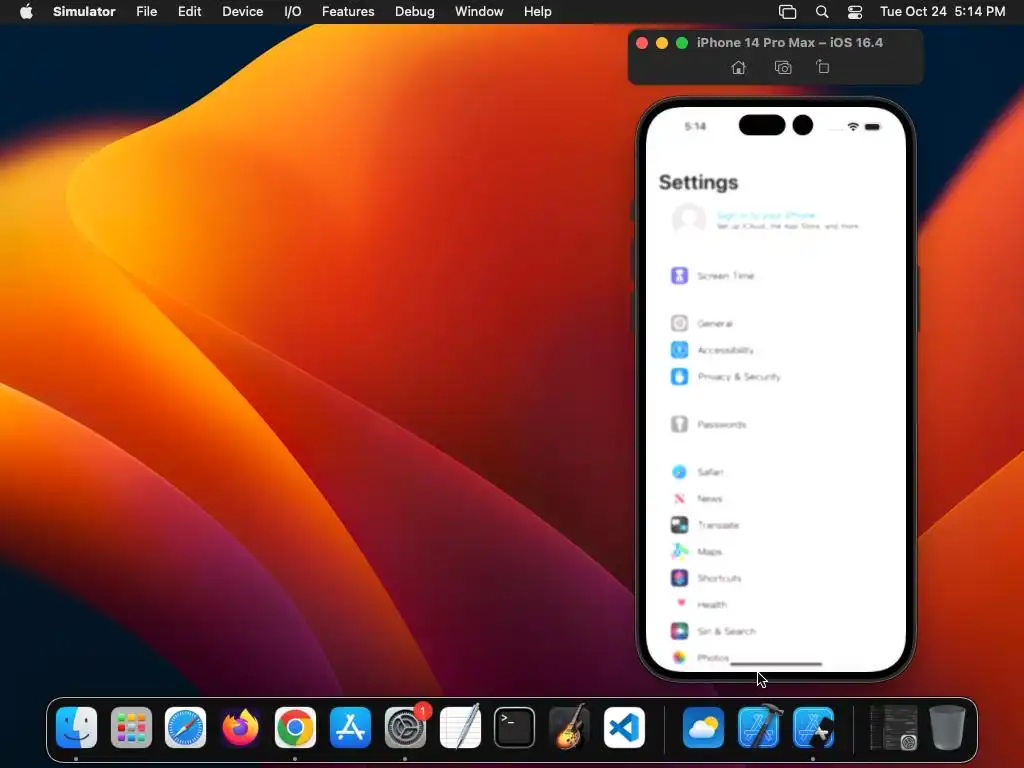Tap the Passwords row label
Image resolution: width=1024 pixels, height=768 pixels.
point(722,424)
